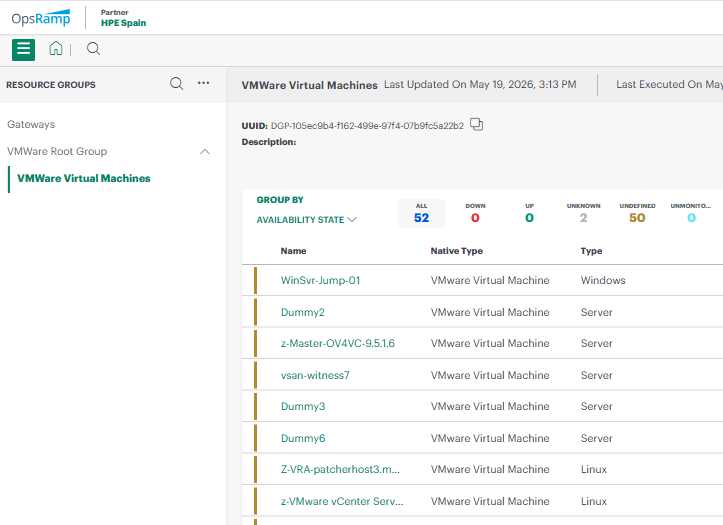Click the Last Updated On timestamp
Image resolution: width=723 pixels, height=525 pixels.
point(480,84)
